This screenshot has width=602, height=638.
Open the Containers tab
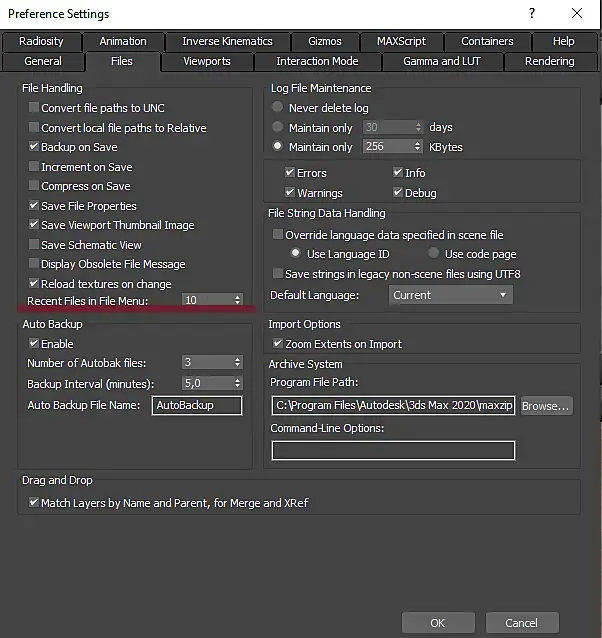click(x=487, y=42)
